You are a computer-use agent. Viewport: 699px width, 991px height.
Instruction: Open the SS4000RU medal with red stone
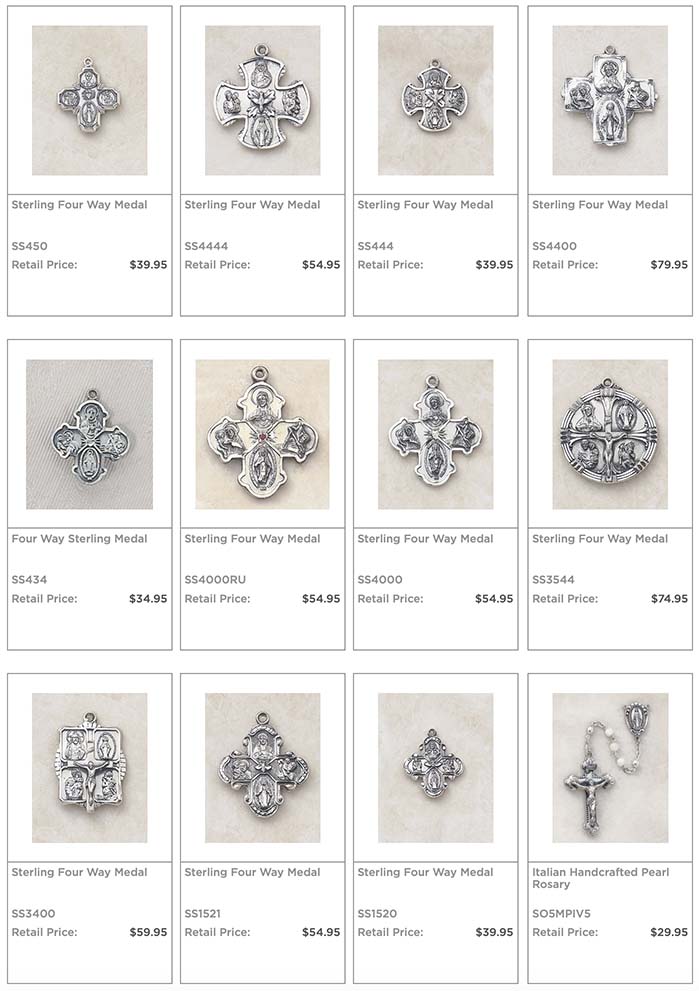[x=262, y=434]
